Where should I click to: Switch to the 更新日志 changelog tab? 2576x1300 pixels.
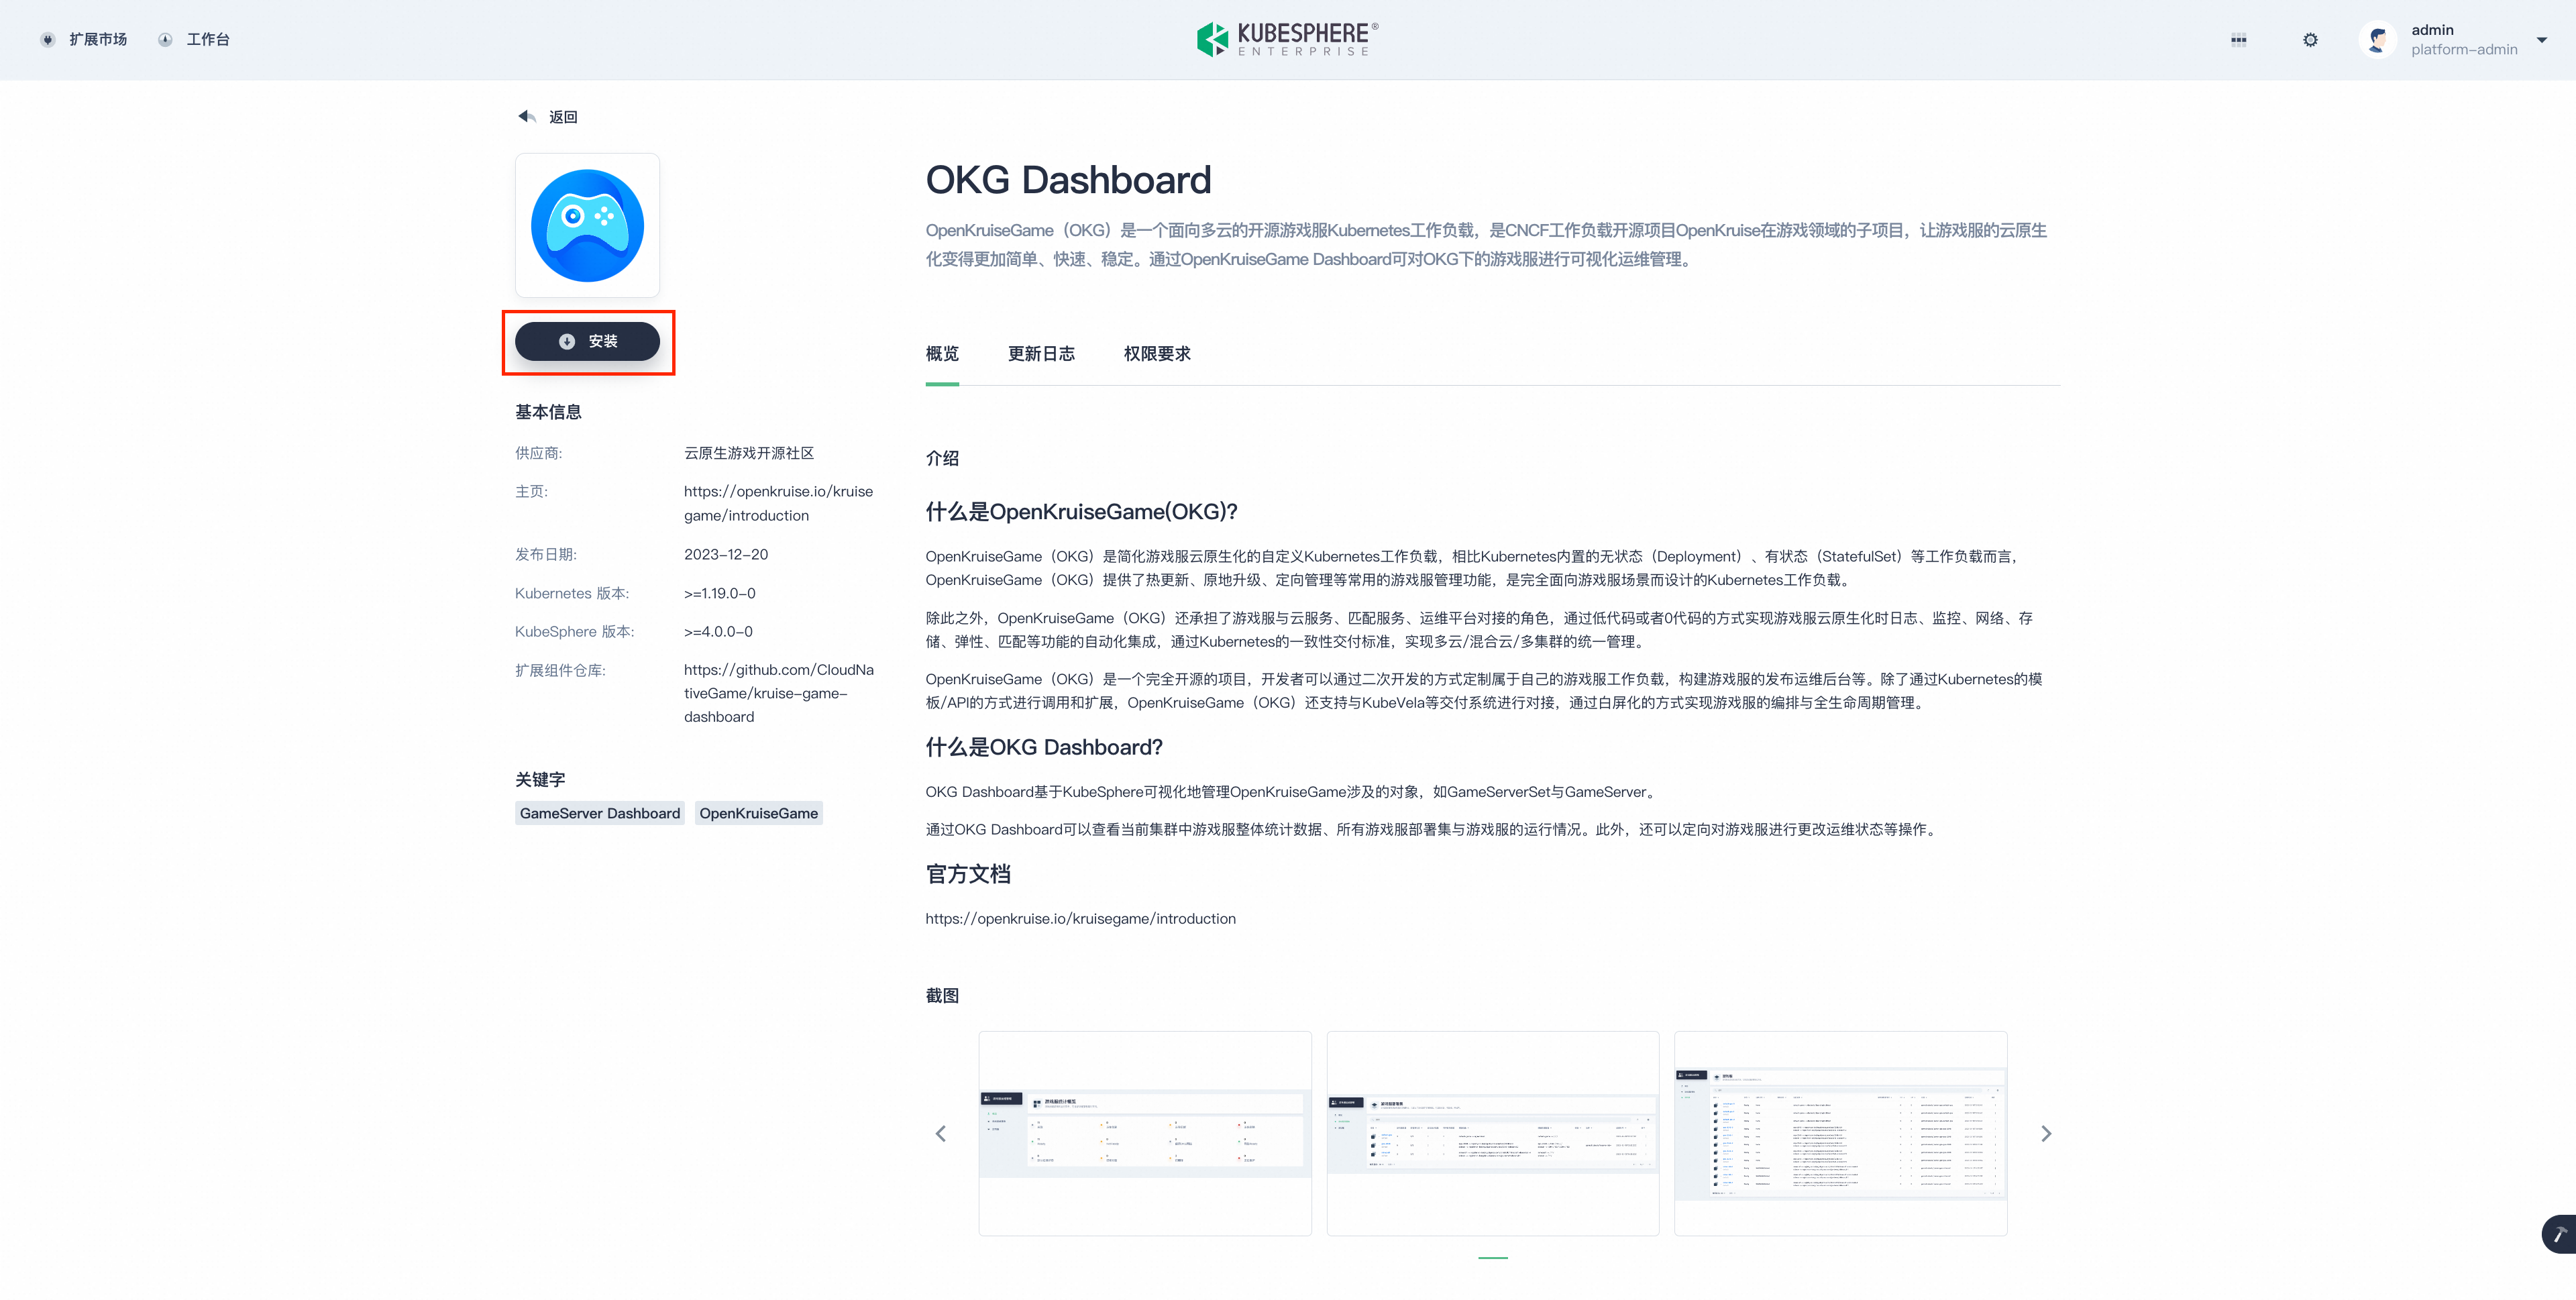click(x=1041, y=354)
